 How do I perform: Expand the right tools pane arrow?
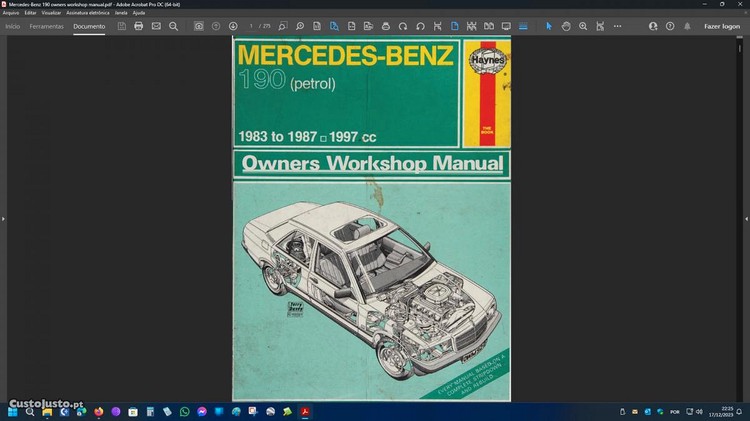[745, 218]
